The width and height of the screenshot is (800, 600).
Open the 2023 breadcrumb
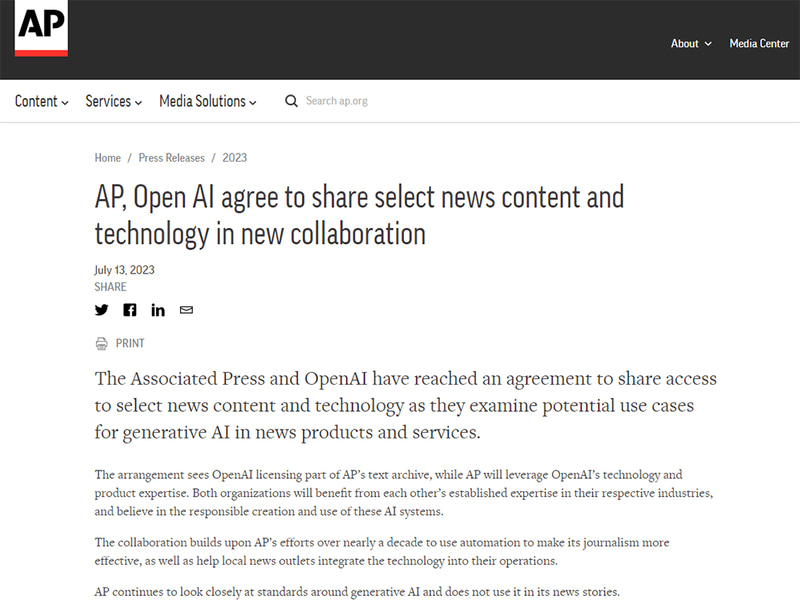235,158
